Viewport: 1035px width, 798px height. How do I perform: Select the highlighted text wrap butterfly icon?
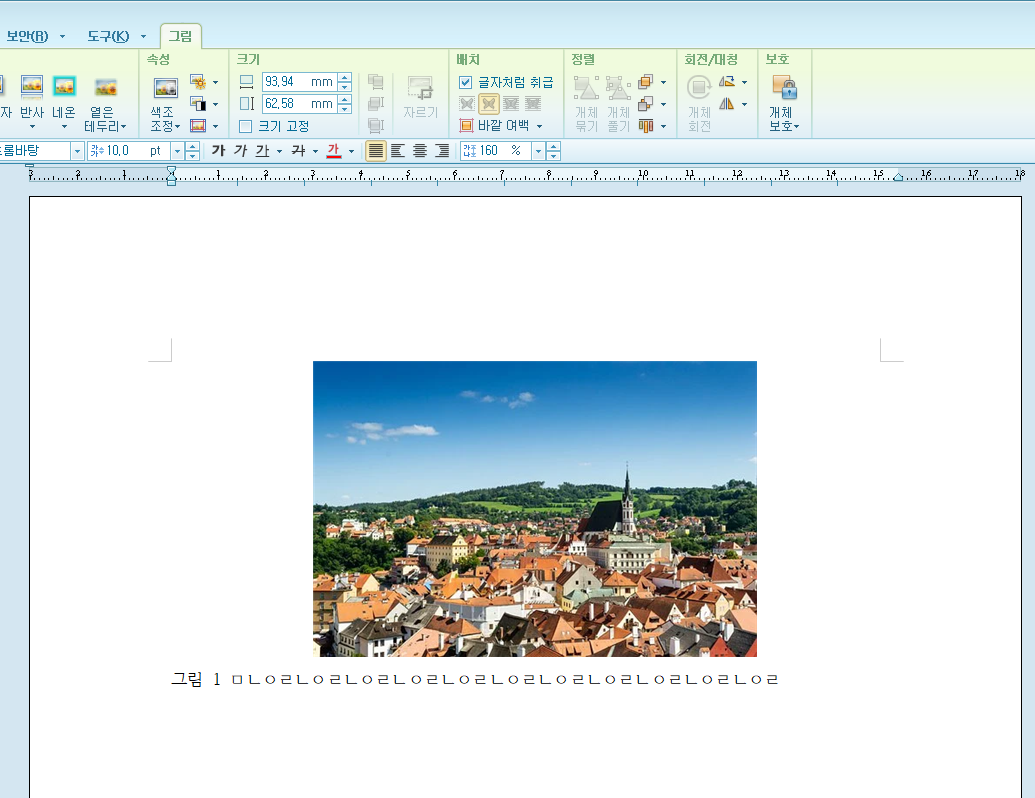[488, 104]
